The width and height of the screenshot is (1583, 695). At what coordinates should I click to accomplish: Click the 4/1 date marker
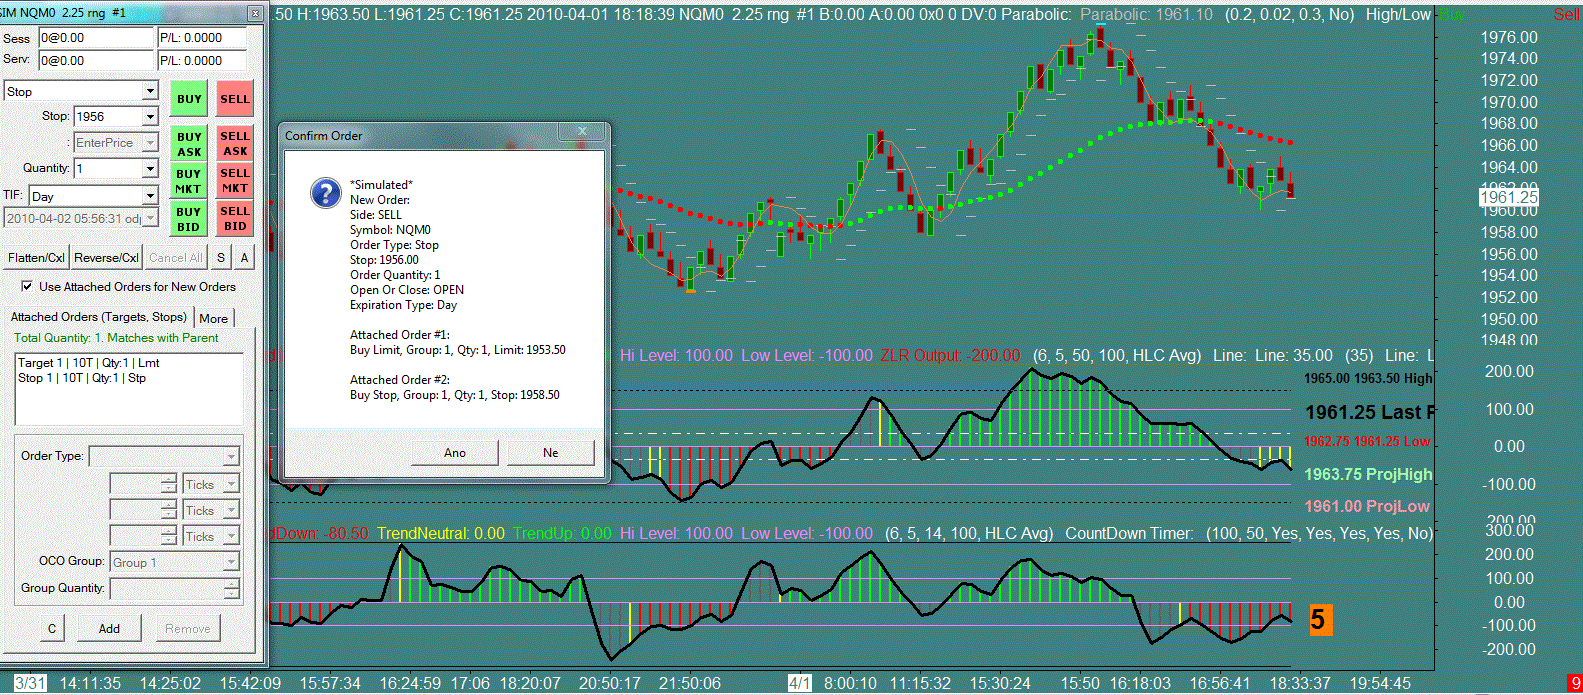coord(800,683)
